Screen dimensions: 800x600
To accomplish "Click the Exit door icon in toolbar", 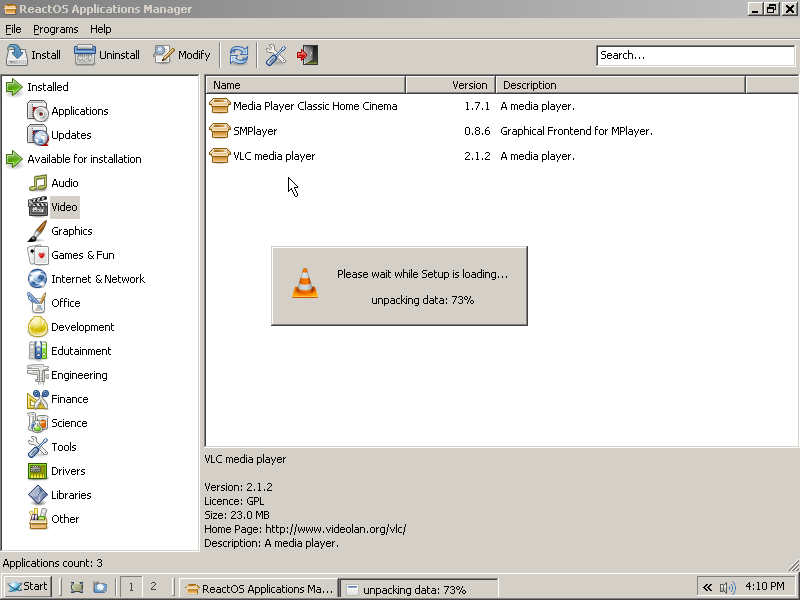I will tap(307, 55).
